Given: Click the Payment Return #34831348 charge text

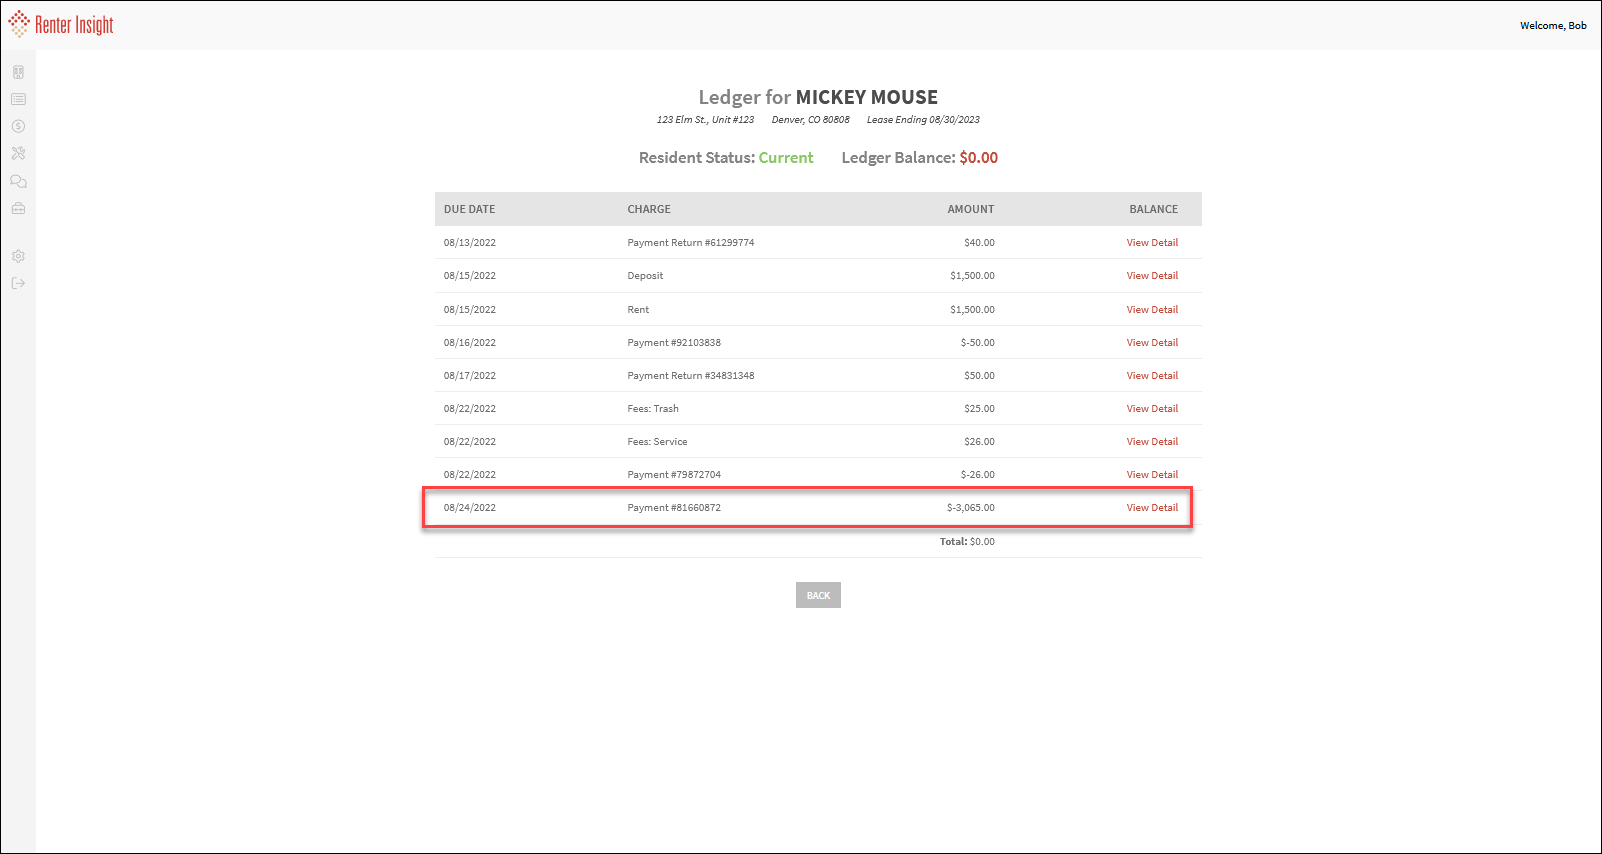Looking at the screenshot, I should [691, 376].
